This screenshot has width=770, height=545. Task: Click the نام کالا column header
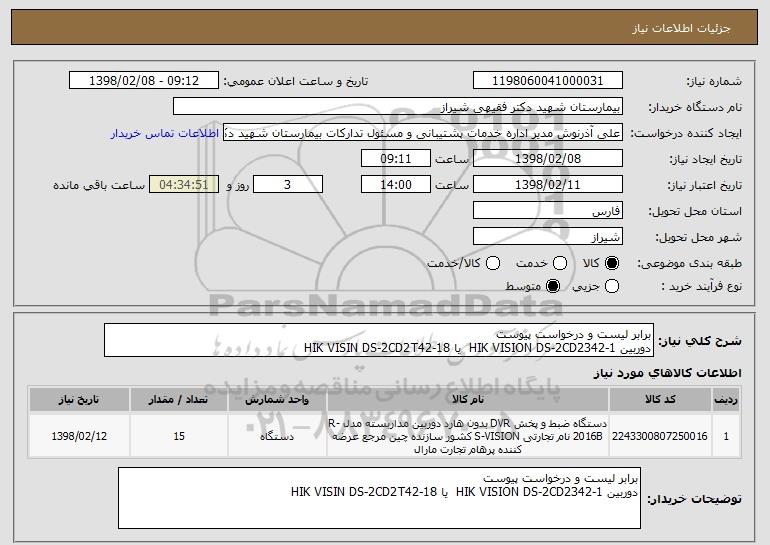click(x=468, y=400)
